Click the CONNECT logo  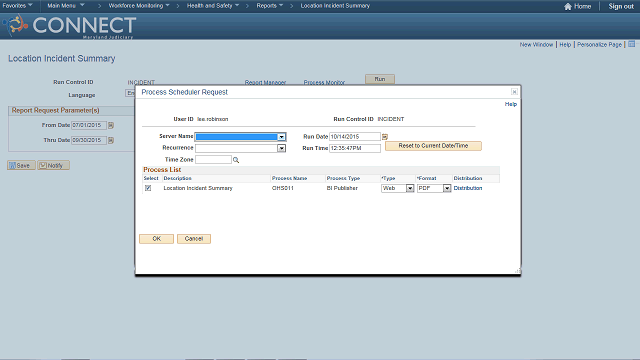(x=70, y=26)
